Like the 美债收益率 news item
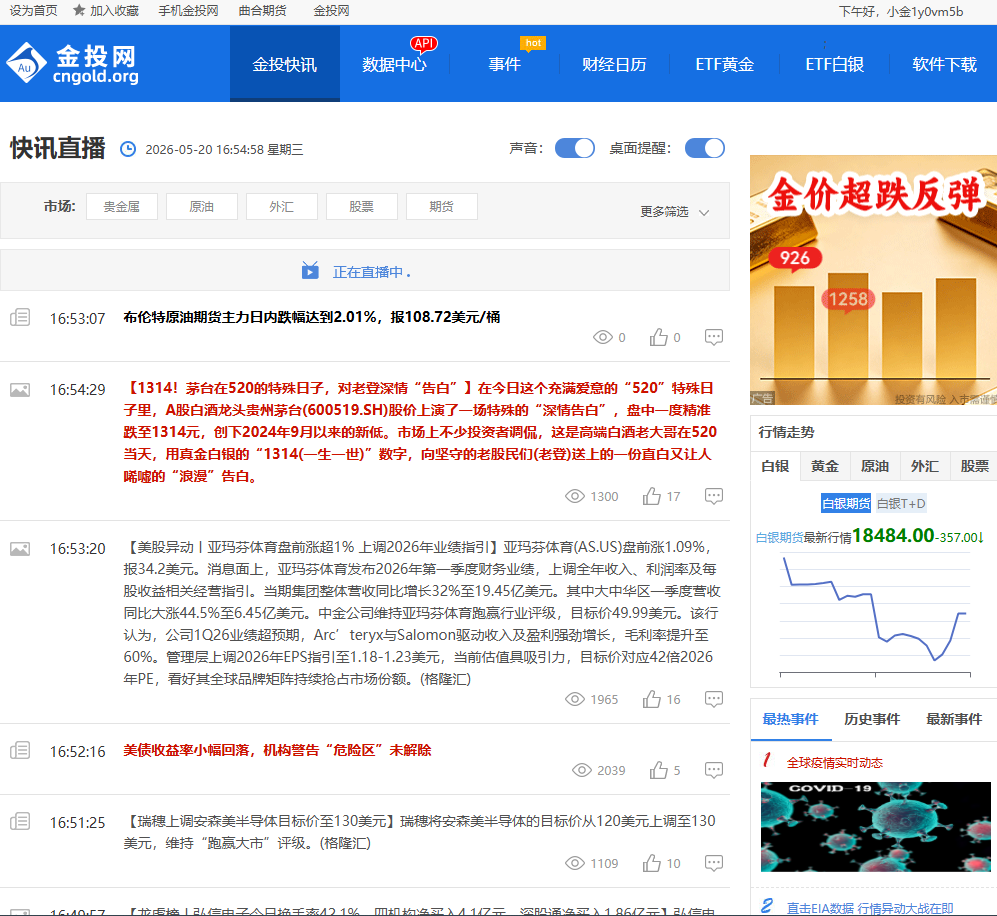The width and height of the screenshot is (997, 916). (659, 770)
